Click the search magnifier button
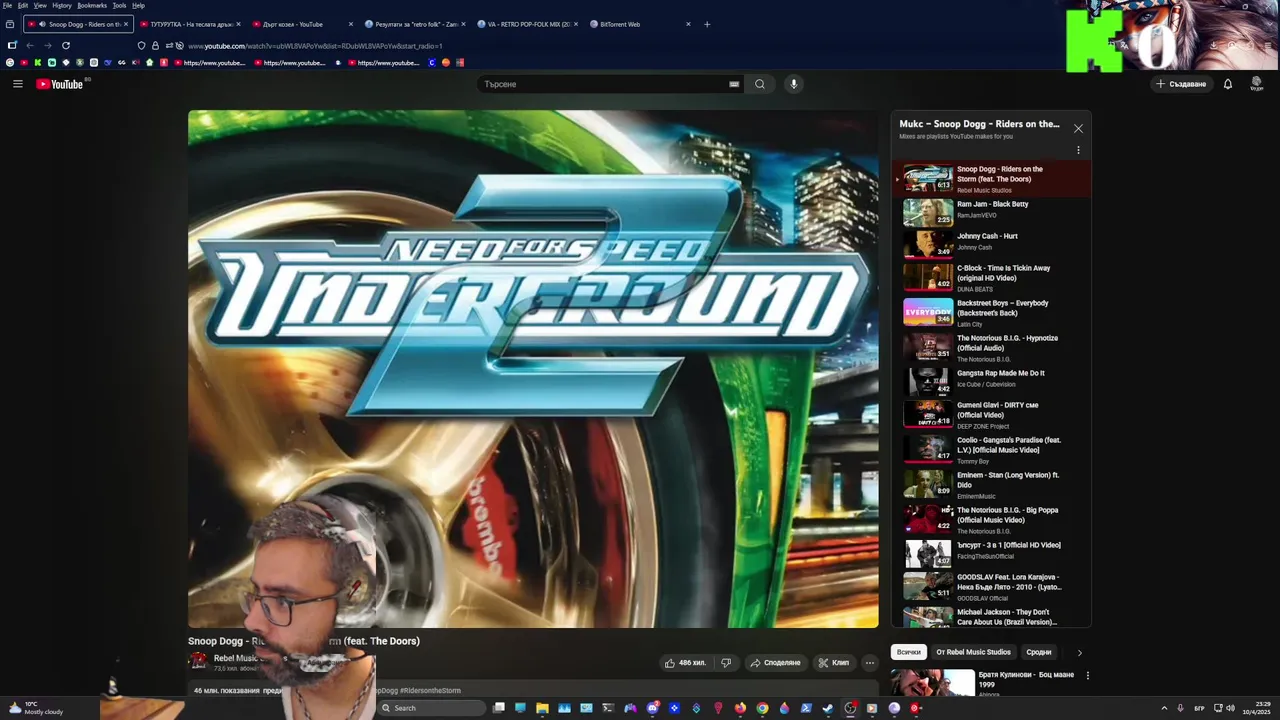Image resolution: width=1280 pixels, height=720 pixels. tap(760, 84)
